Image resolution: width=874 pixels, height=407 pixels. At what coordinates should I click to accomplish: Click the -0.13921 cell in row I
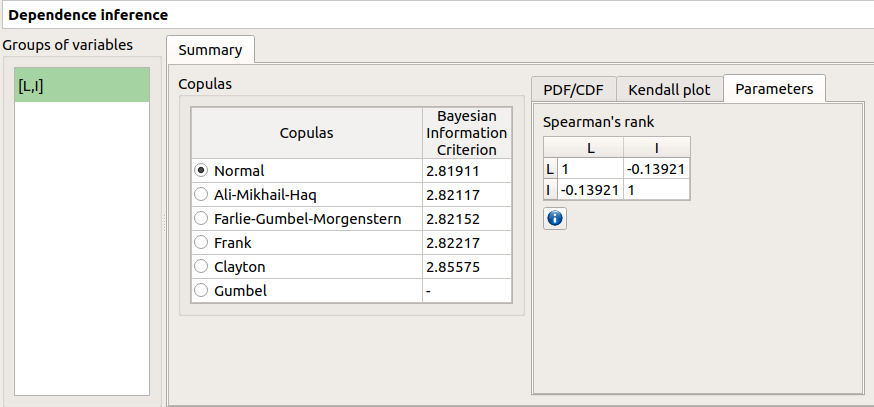590,189
